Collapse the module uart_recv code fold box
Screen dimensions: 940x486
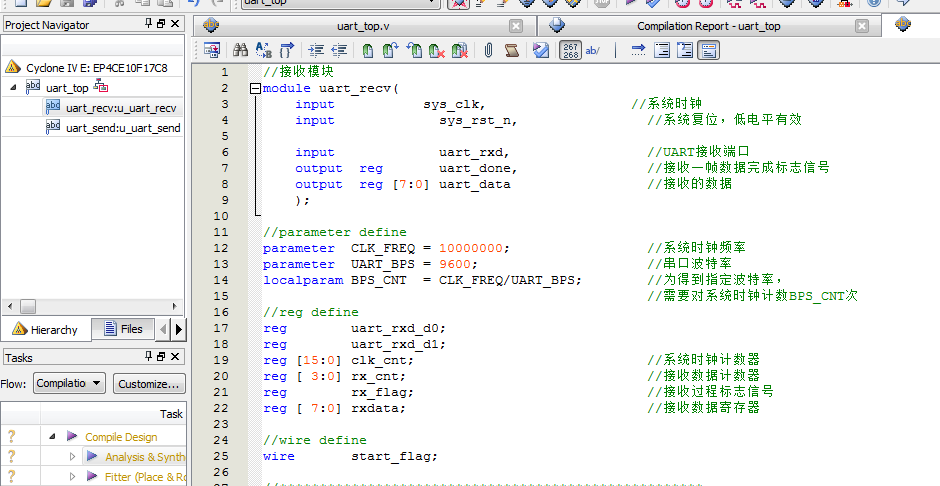click(x=254, y=88)
